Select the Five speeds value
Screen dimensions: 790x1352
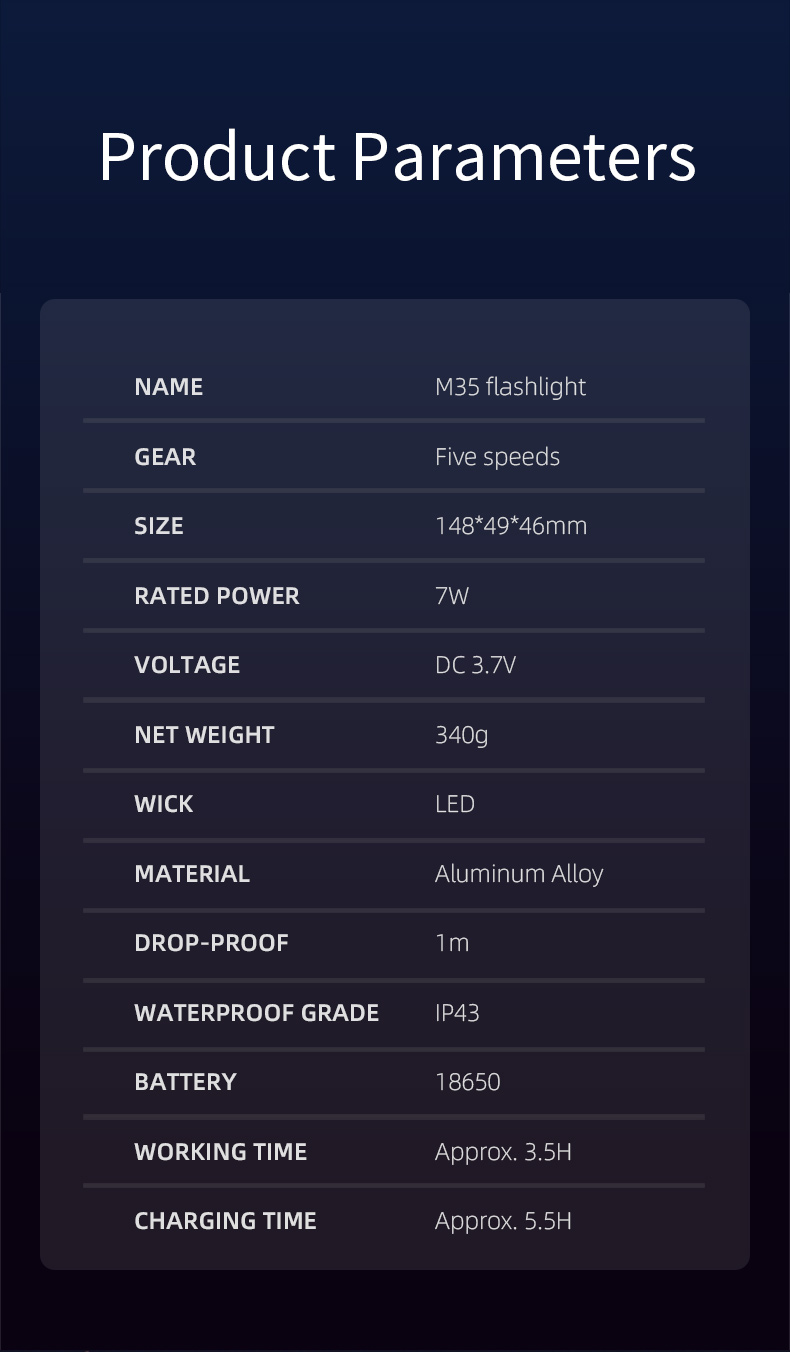click(x=497, y=457)
